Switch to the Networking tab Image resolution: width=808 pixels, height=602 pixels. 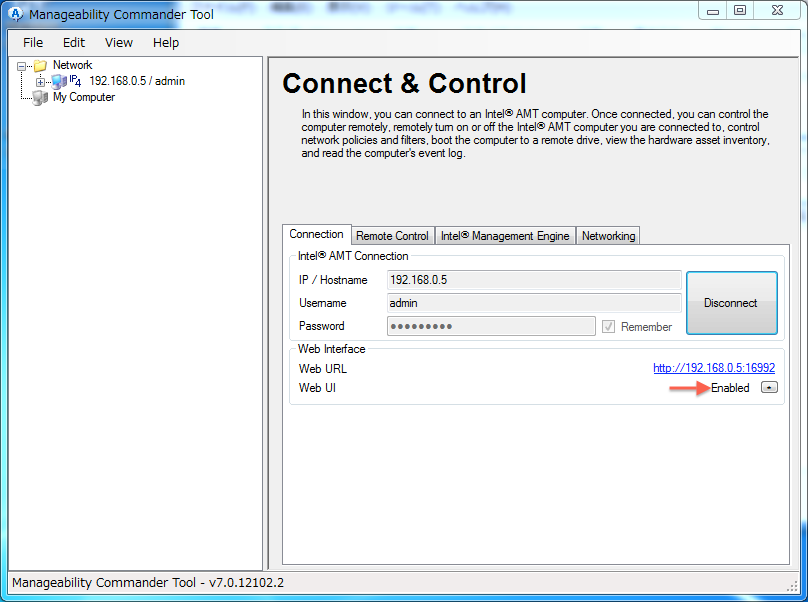(609, 236)
